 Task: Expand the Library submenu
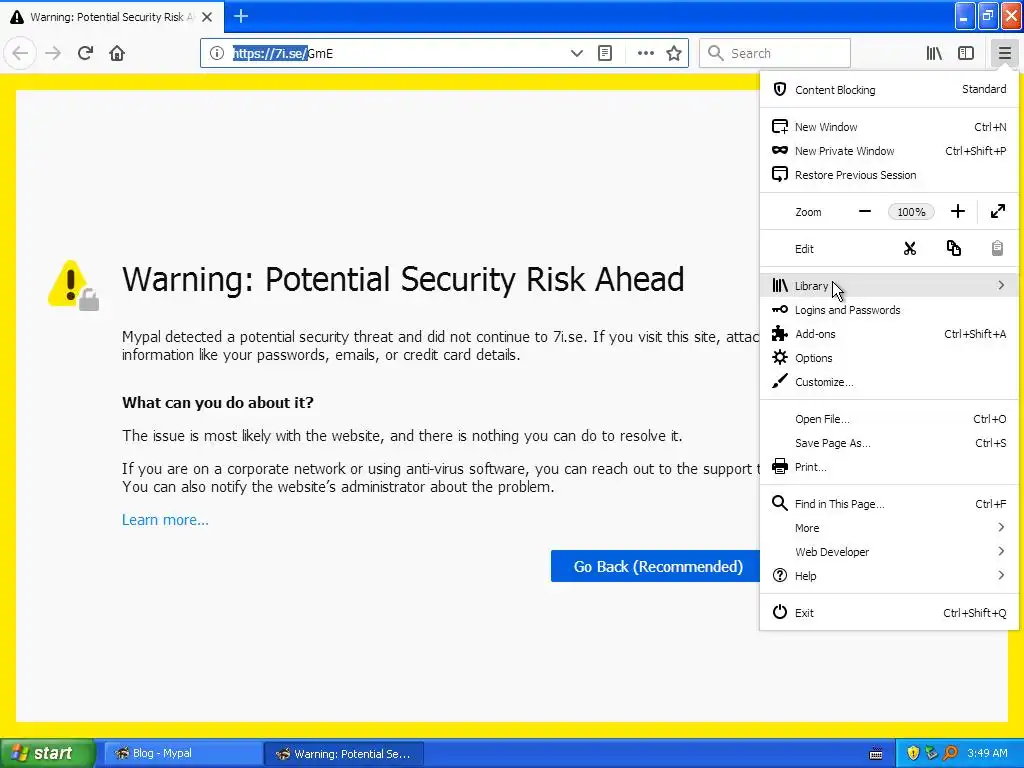pyautogui.click(x=889, y=285)
